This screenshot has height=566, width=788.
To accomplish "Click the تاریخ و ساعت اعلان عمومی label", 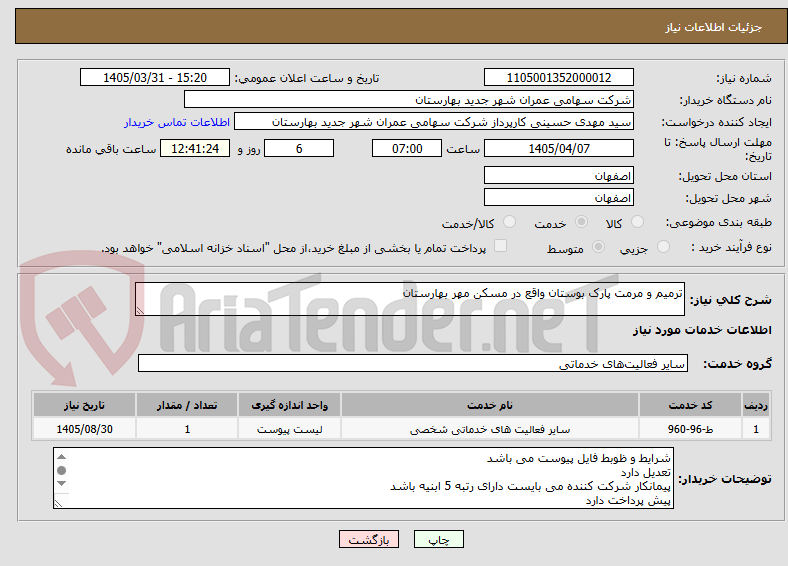I will [307, 78].
